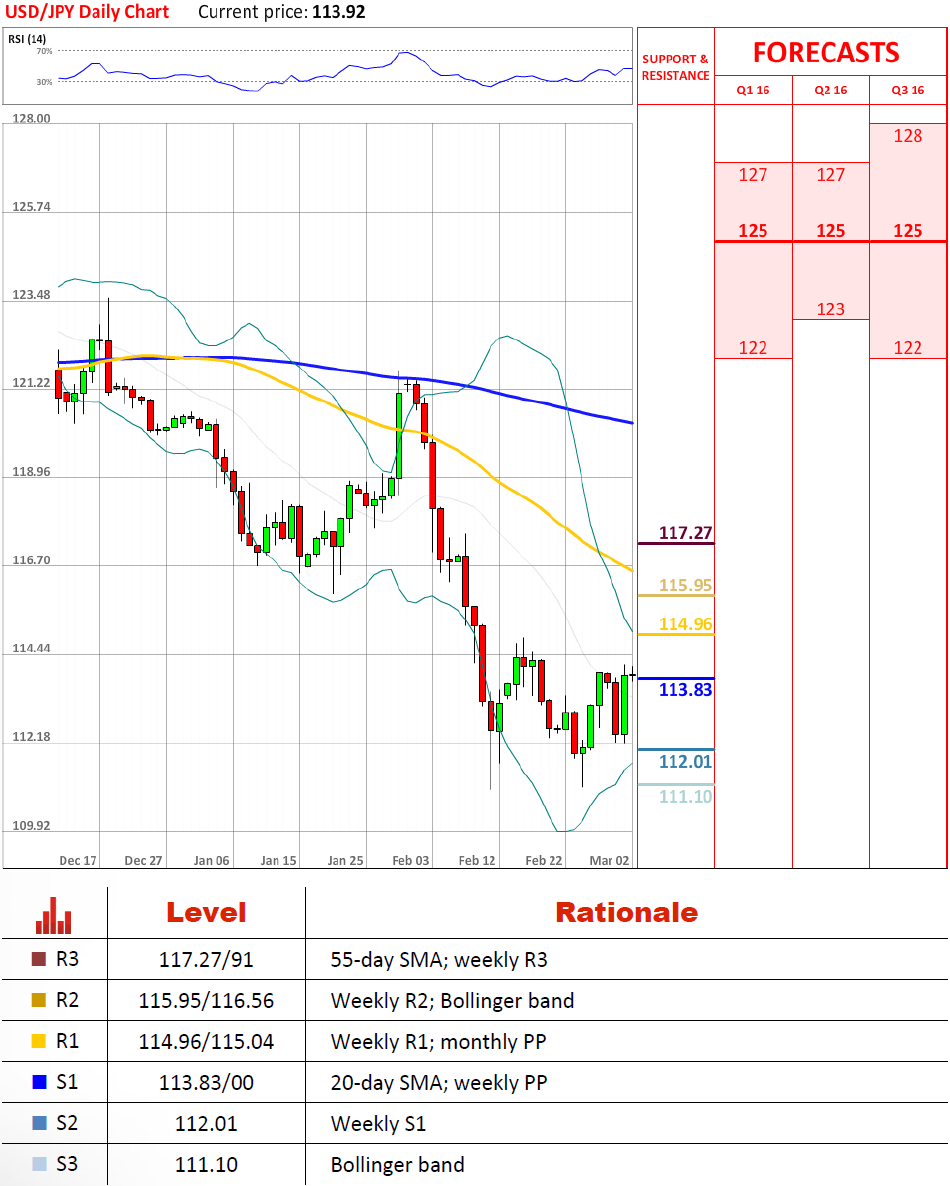
Task: Click the bold 125 value in Q1 16
Action: click(x=753, y=231)
